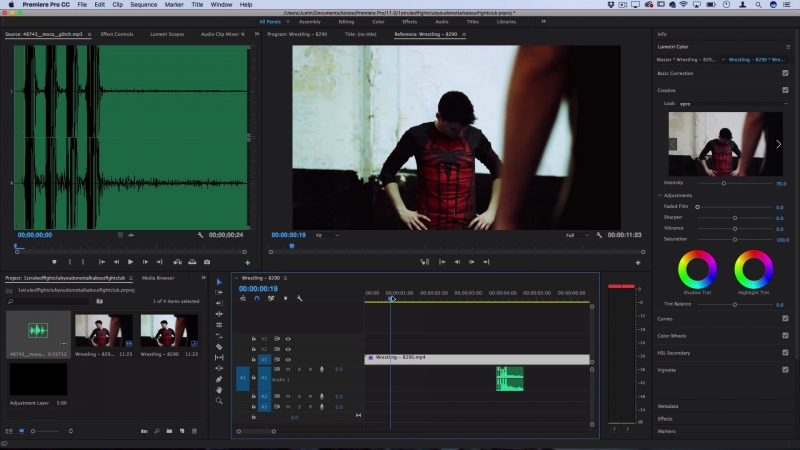Viewport: 800px width, 450px height.
Task: Select the Hand tool
Action: coord(219,390)
